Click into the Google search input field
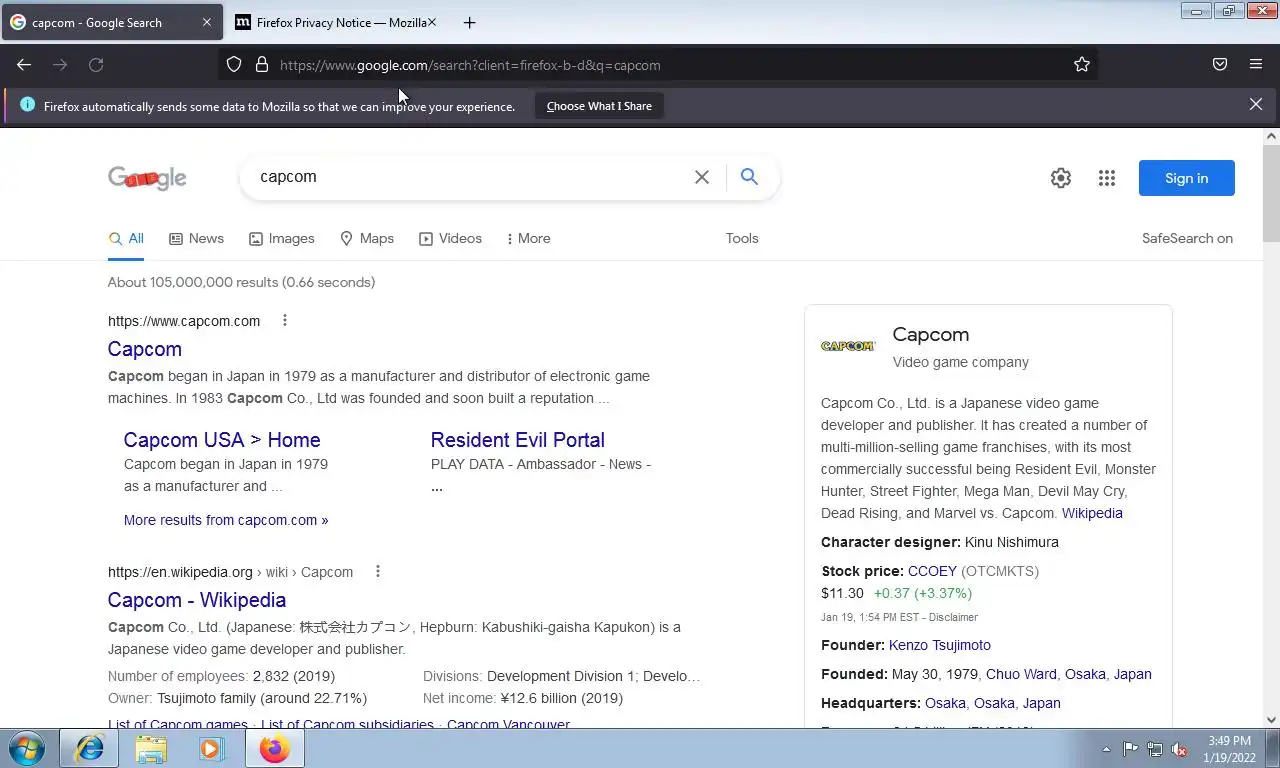This screenshot has width=1280, height=768. point(470,177)
